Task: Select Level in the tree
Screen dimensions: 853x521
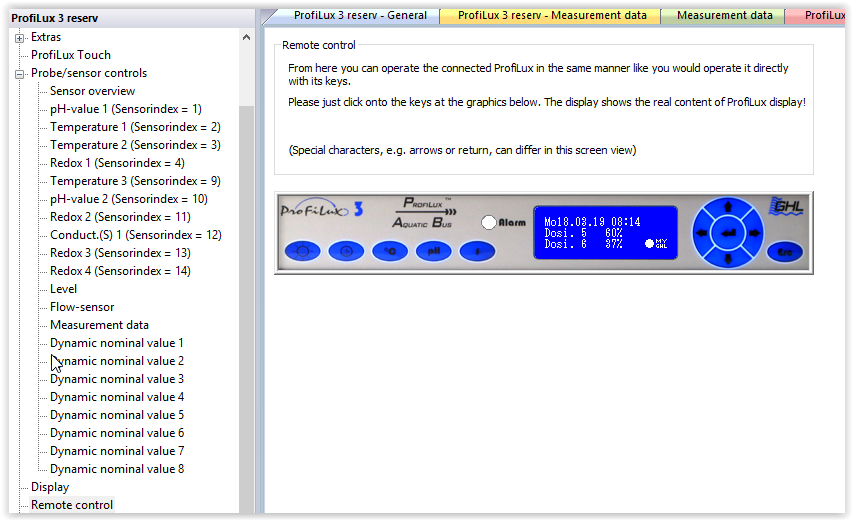Action: point(63,289)
